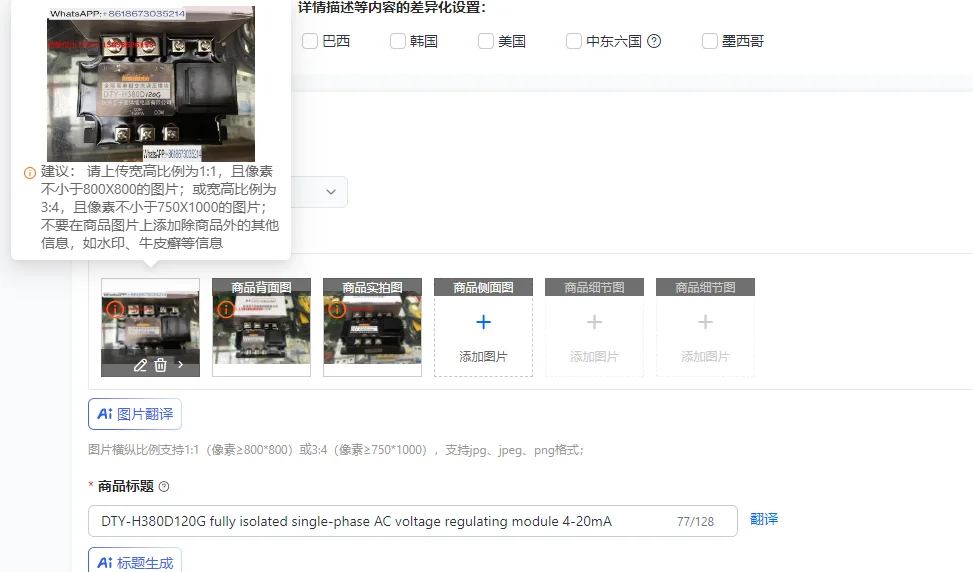The image size is (973, 572).
Task: Delete first product image with trash icon
Action: point(160,365)
